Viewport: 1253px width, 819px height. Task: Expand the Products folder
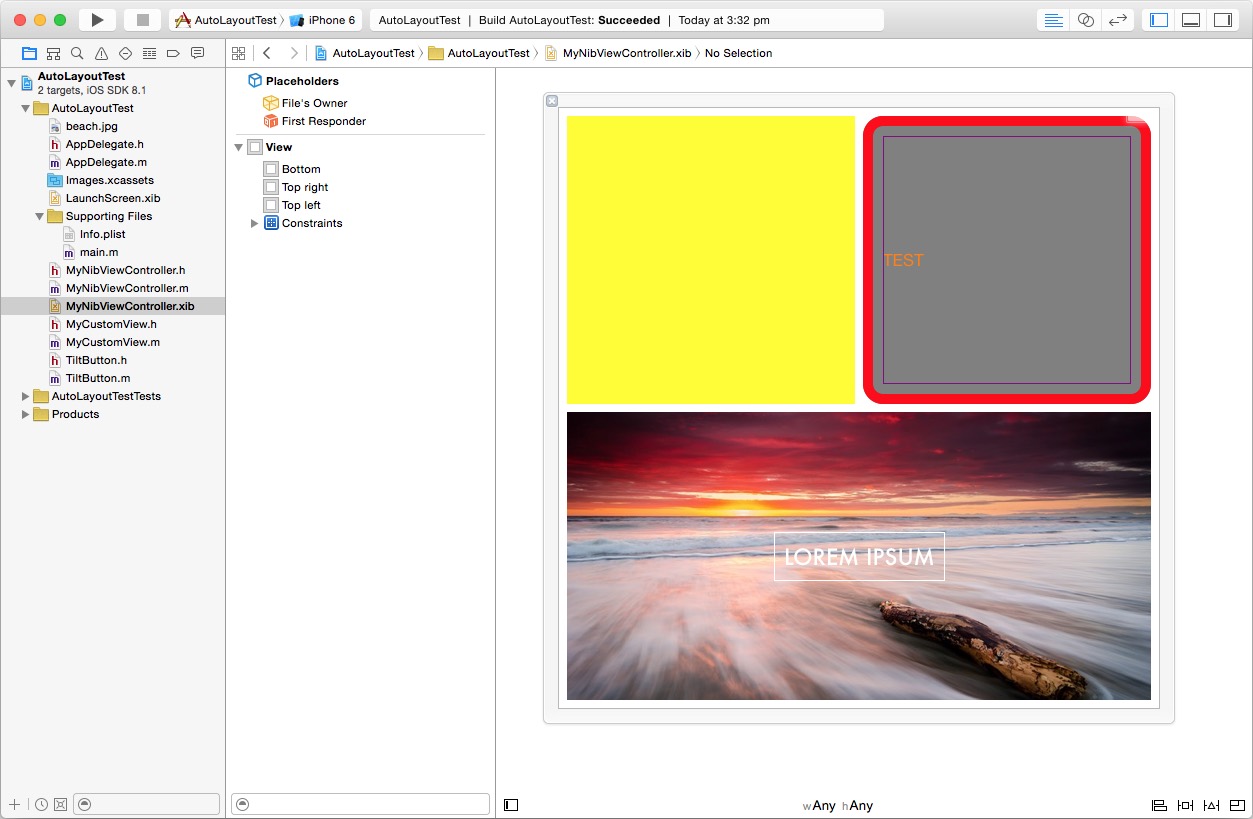26,414
